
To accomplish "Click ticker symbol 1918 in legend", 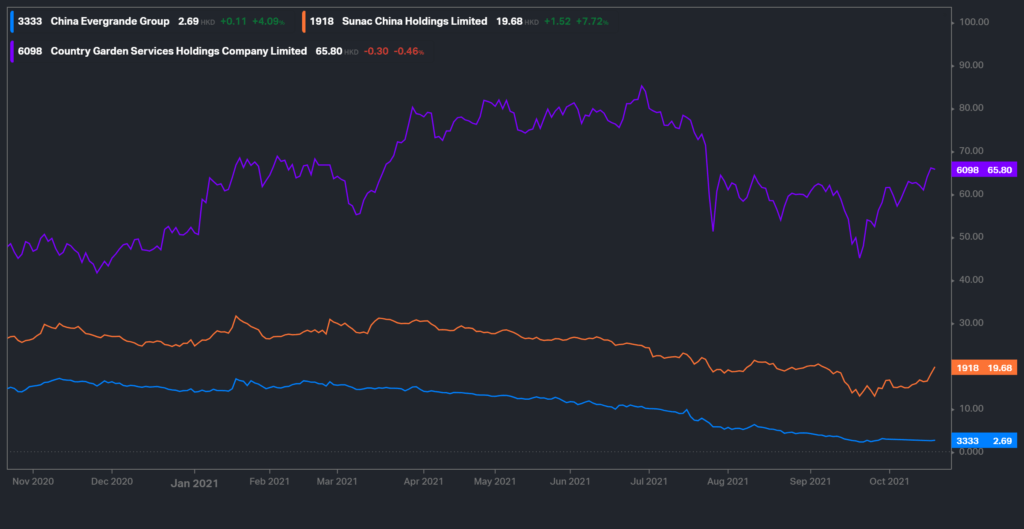I will [322, 22].
